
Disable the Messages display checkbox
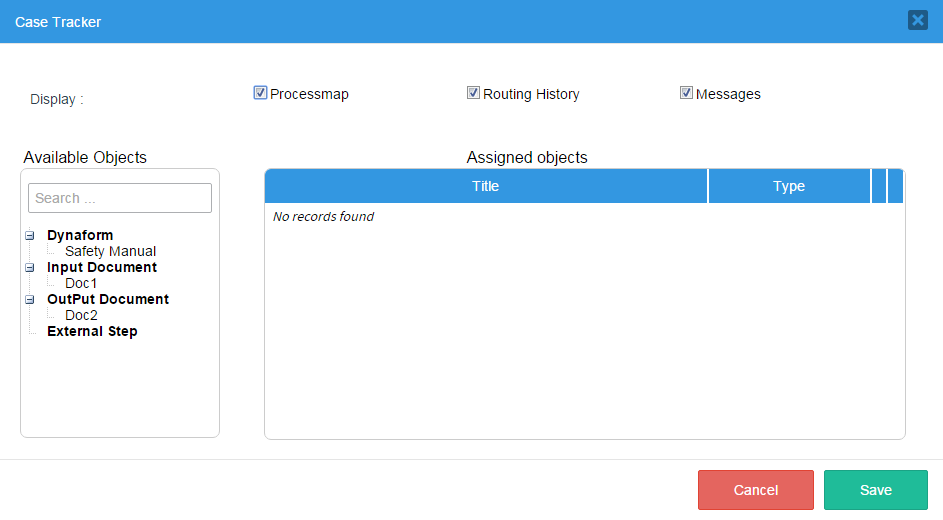[x=687, y=93]
